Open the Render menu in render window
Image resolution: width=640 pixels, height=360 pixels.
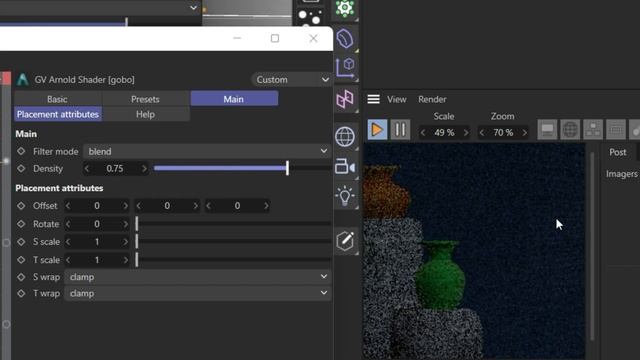tap(432, 99)
